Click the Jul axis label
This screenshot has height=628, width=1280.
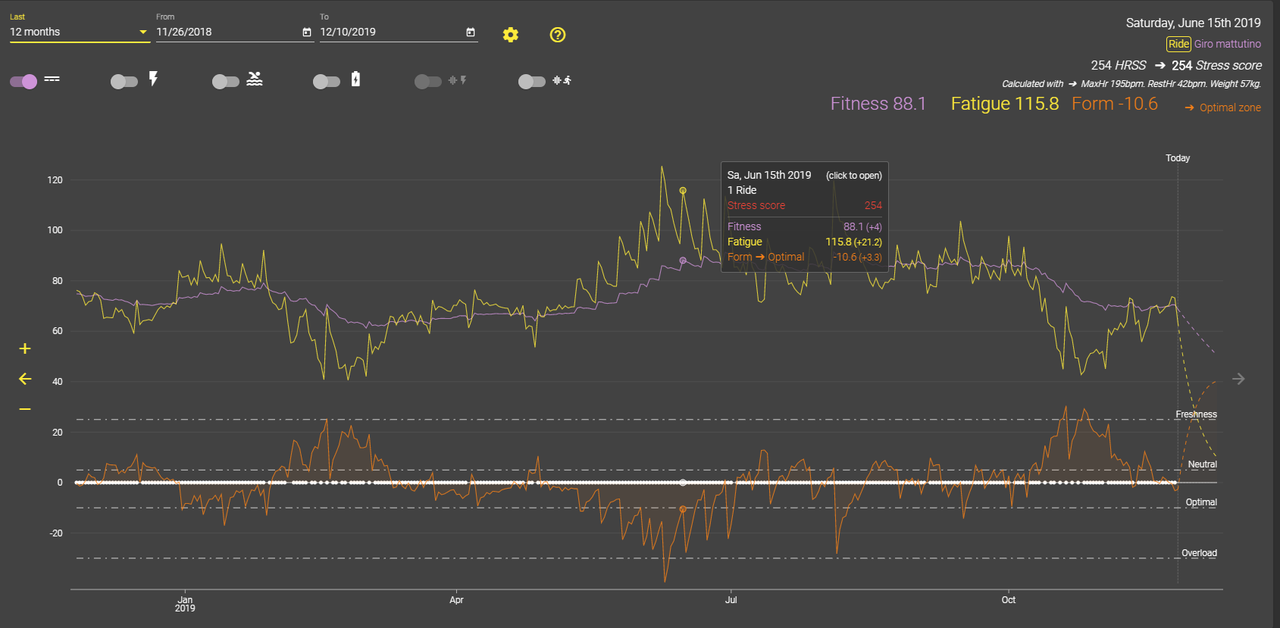[731, 600]
